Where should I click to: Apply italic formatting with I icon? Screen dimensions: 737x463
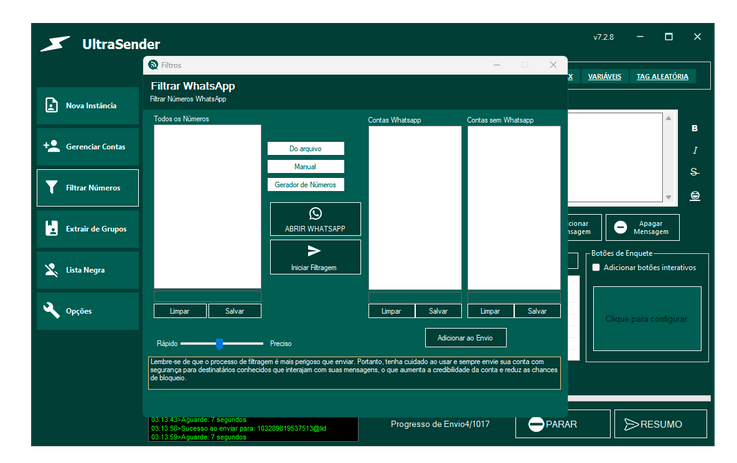[695, 150]
